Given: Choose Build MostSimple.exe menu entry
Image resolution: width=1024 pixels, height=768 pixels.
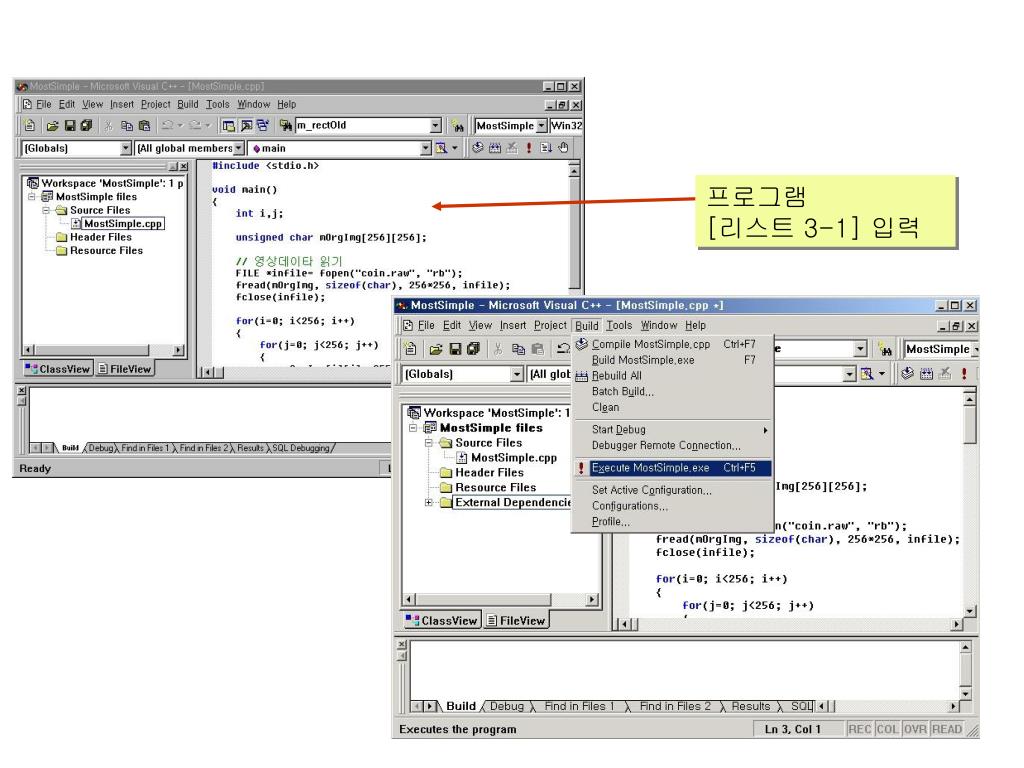Looking at the screenshot, I should [x=673, y=360].
